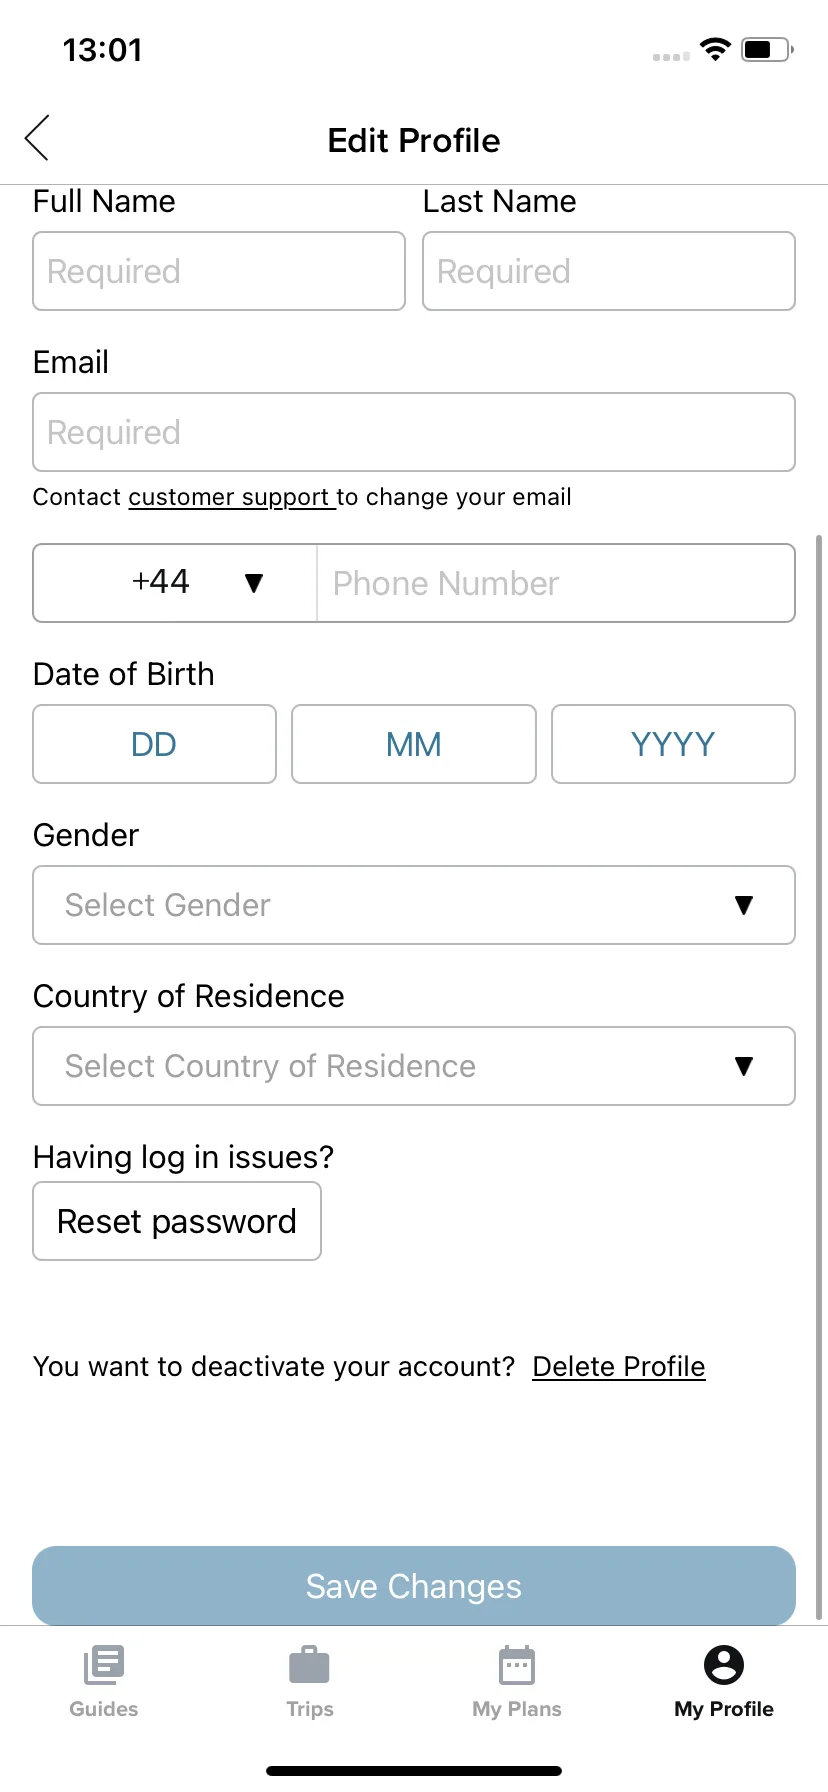Select the MM month of birth field
This screenshot has height=1792, width=828.
pyautogui.click(x=414, y=744)
